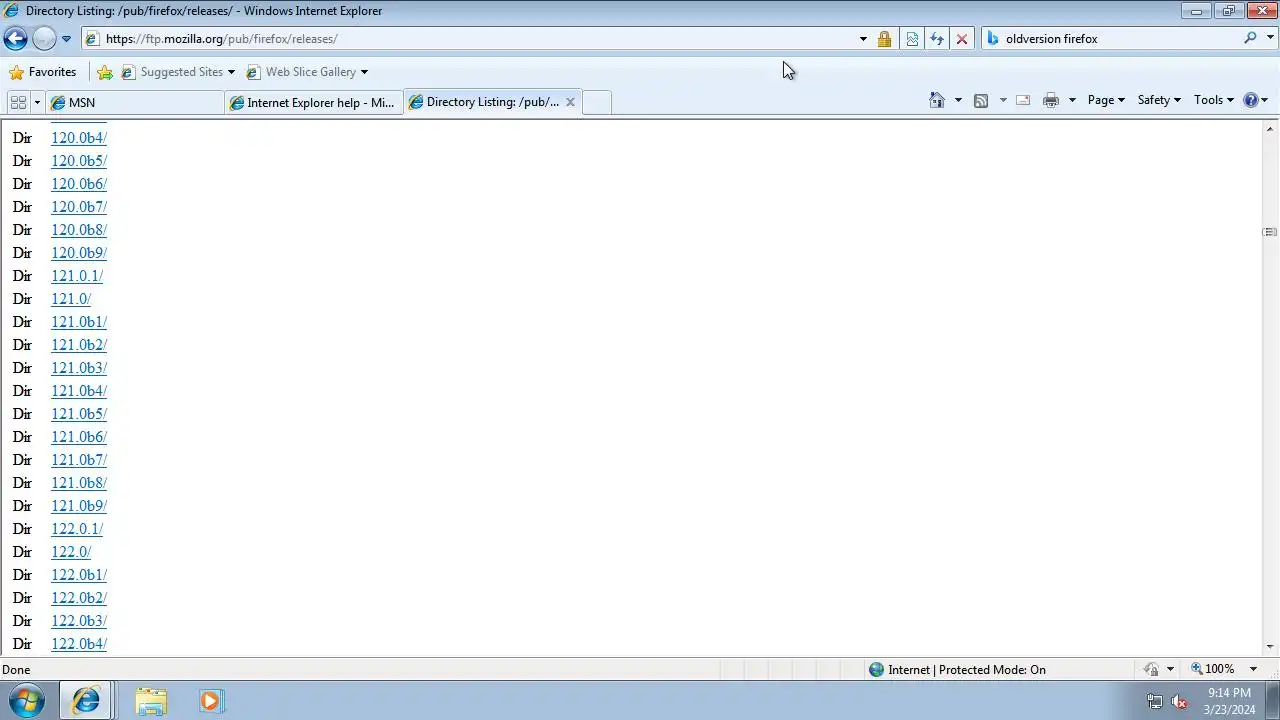Open the Web Slice Gallery link
Screen dimensions: 1280x720
tap(301, 72)
